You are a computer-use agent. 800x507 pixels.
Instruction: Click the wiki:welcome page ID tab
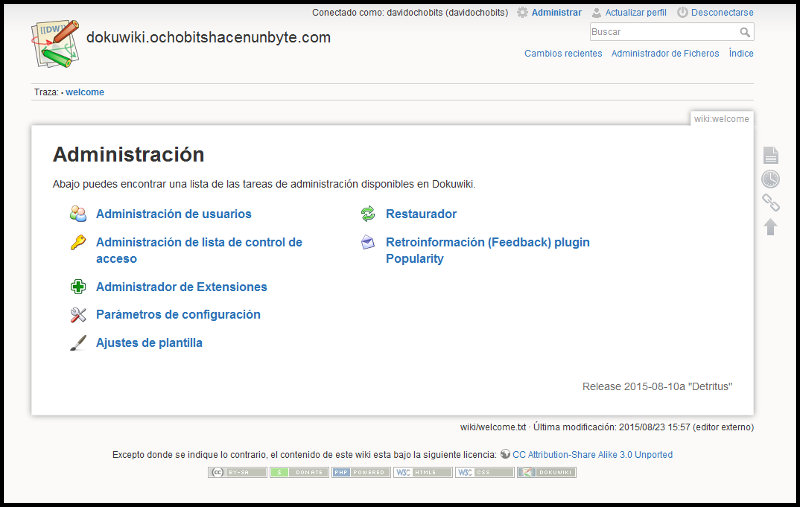(x=721, y=118)
